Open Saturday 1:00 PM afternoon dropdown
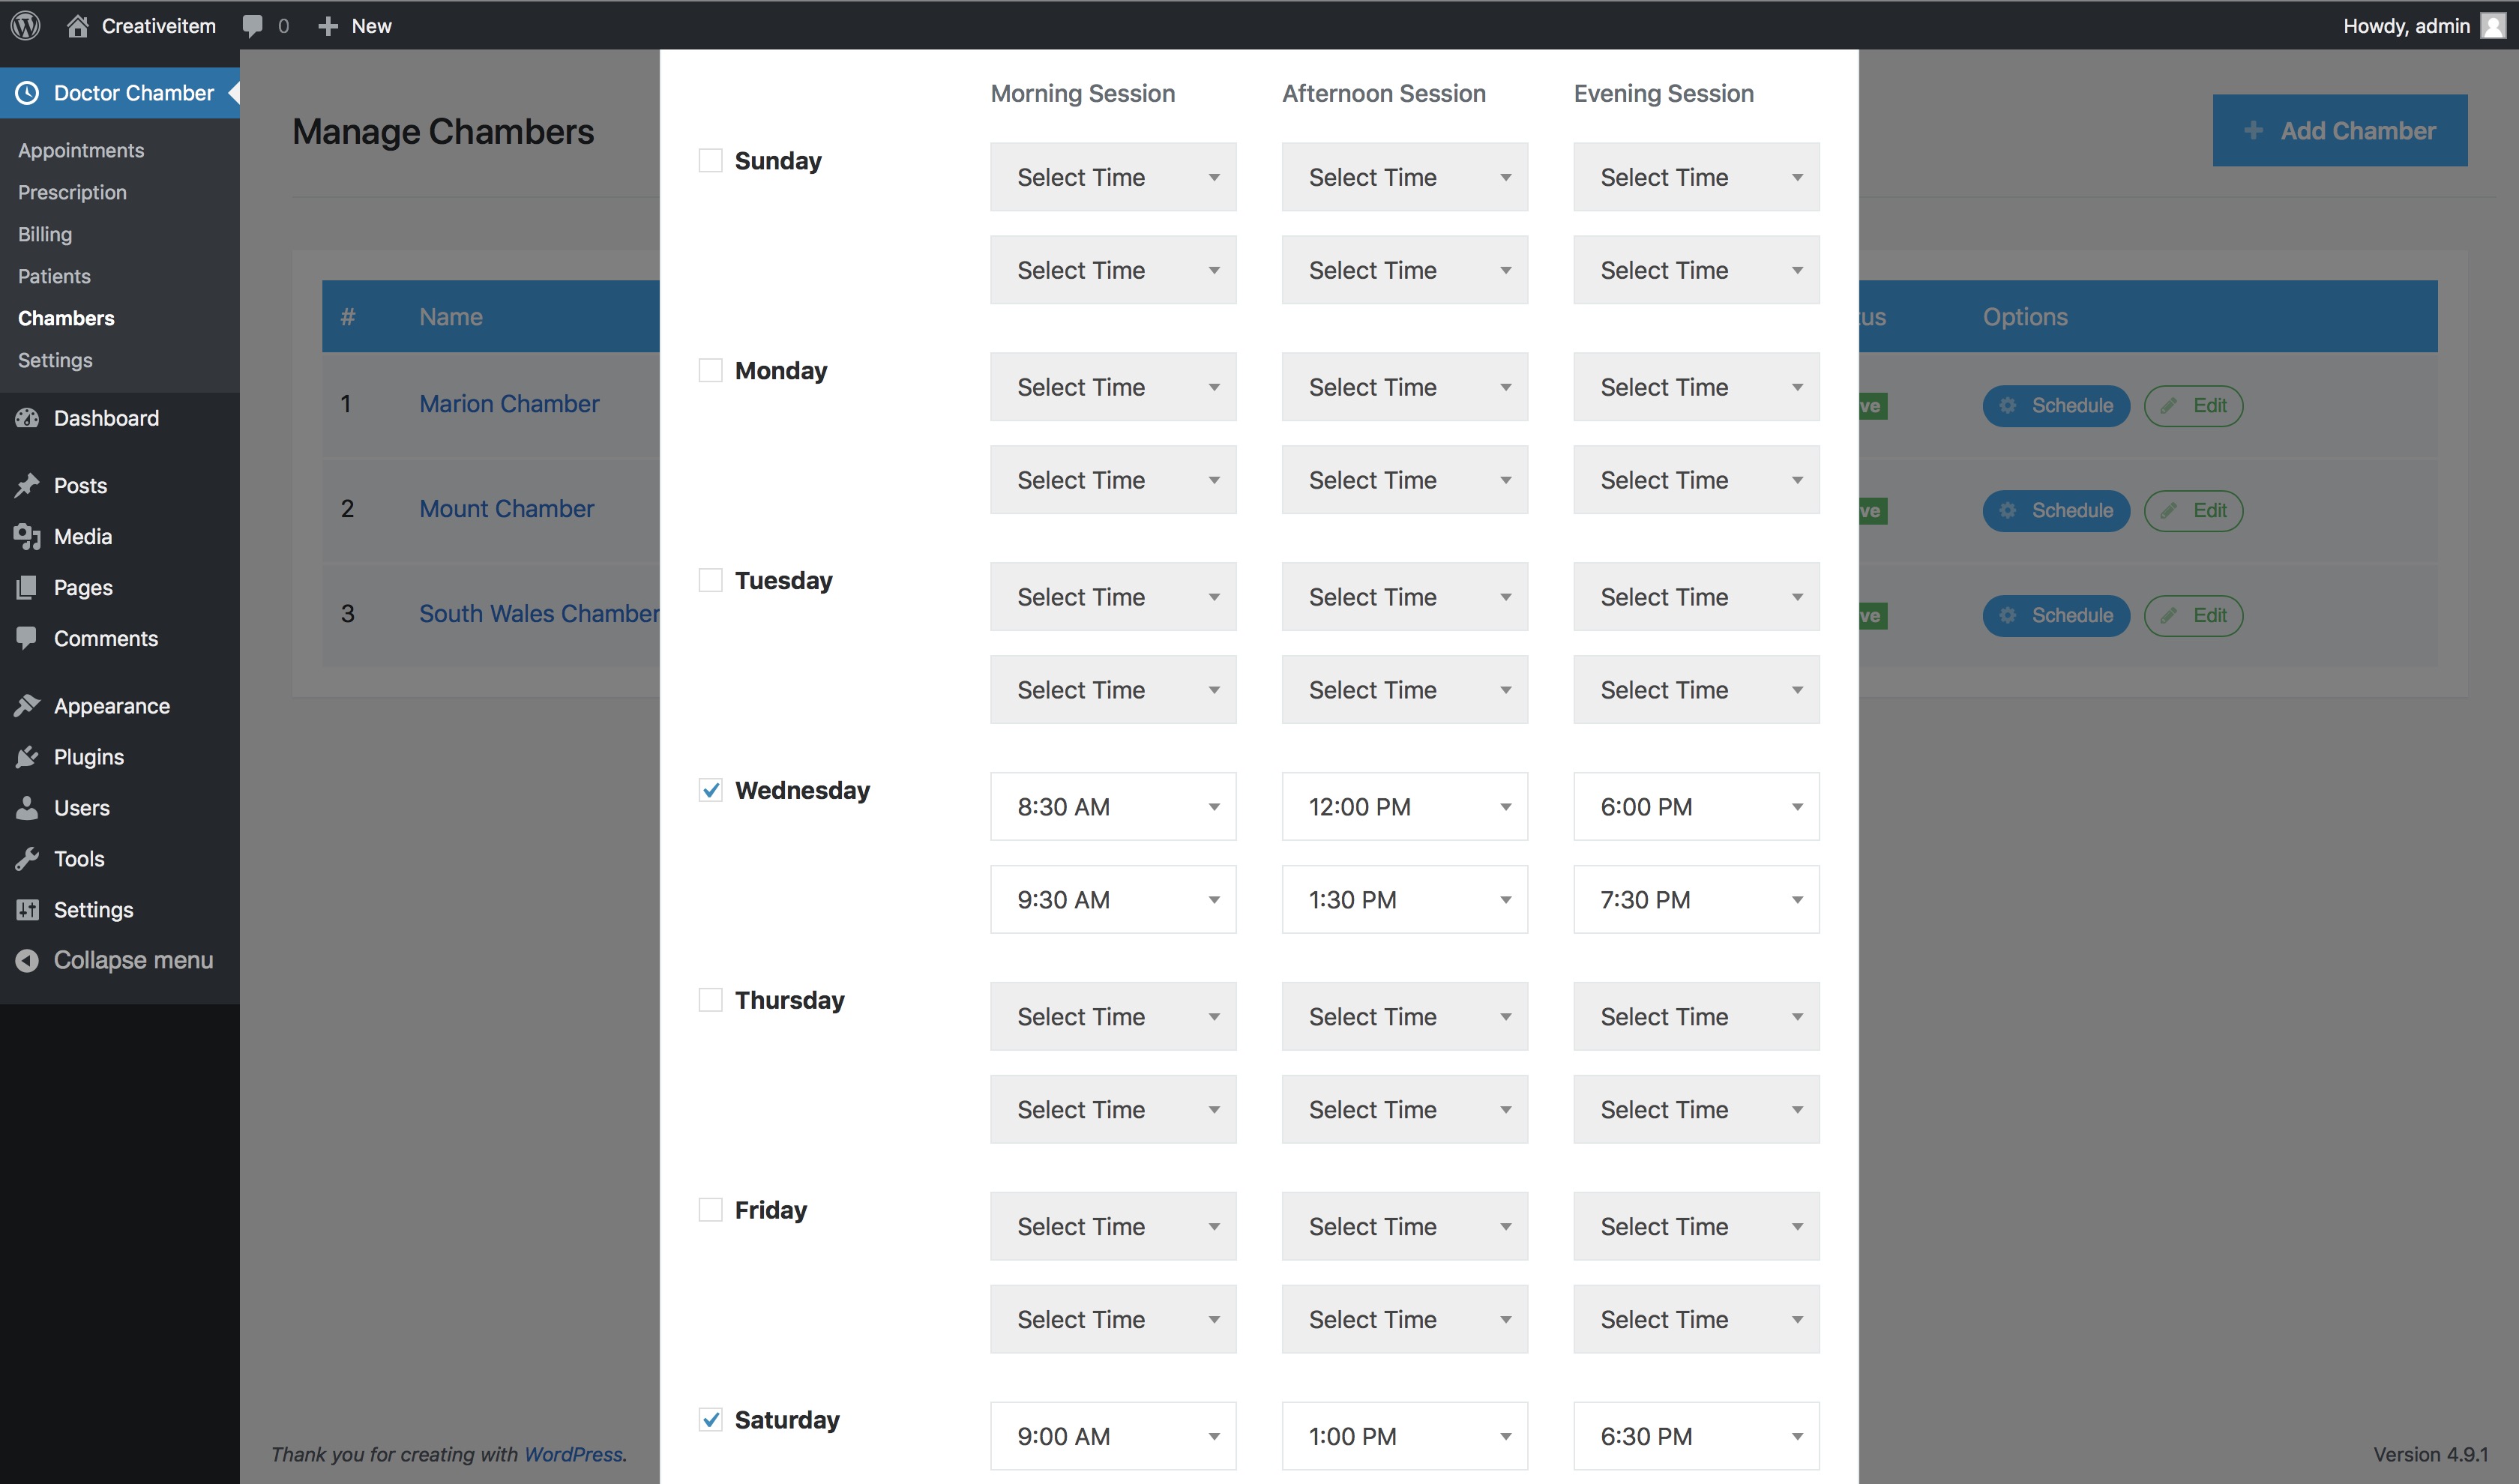Viewport: 2519px width, 1484px height. pos(1405,1436)
